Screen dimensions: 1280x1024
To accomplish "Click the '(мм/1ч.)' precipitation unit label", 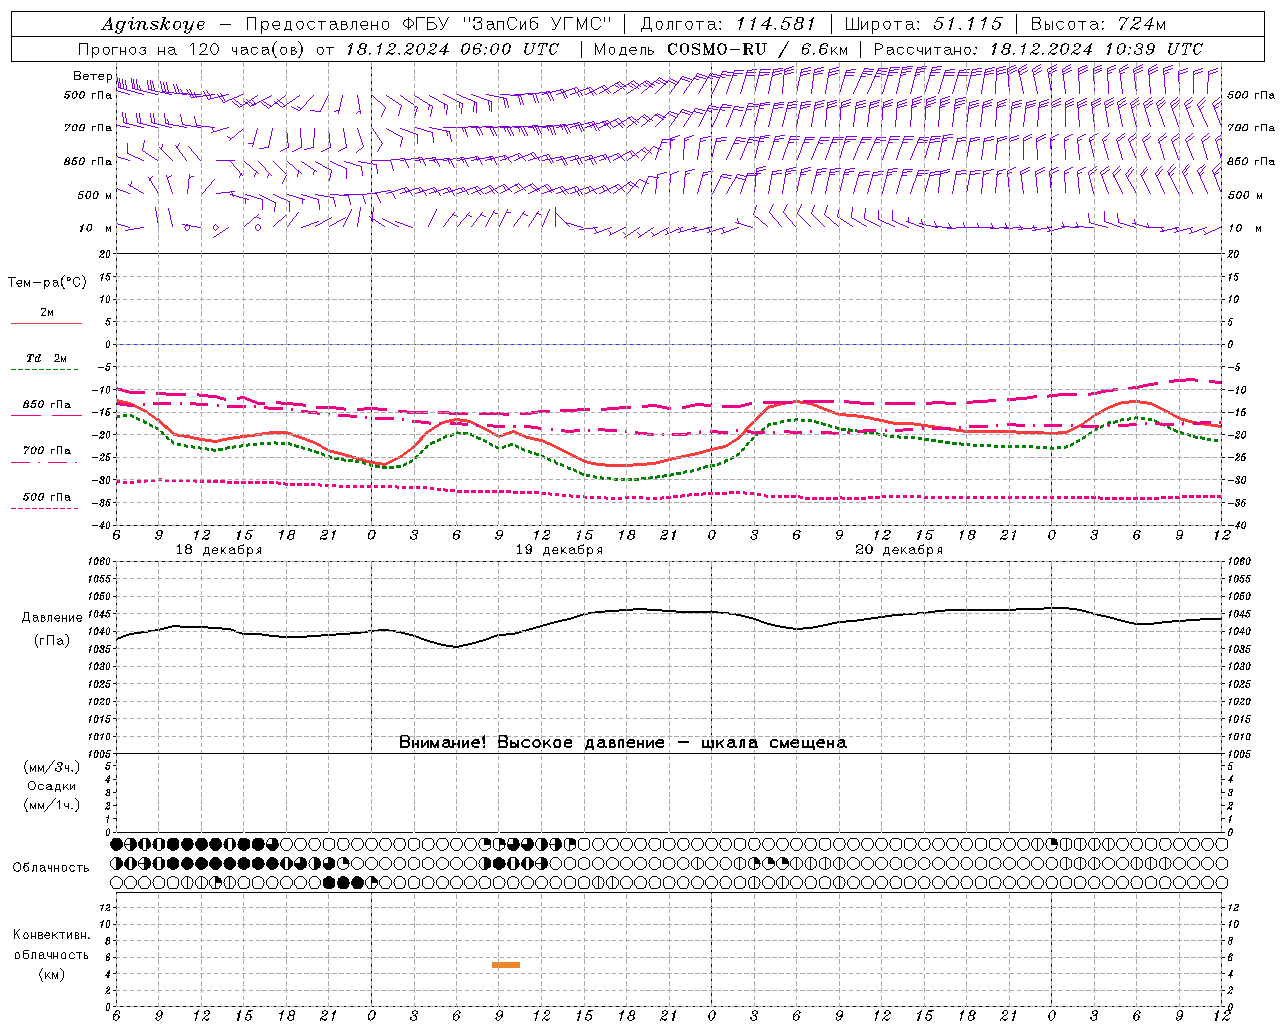I will coord(51,805).
